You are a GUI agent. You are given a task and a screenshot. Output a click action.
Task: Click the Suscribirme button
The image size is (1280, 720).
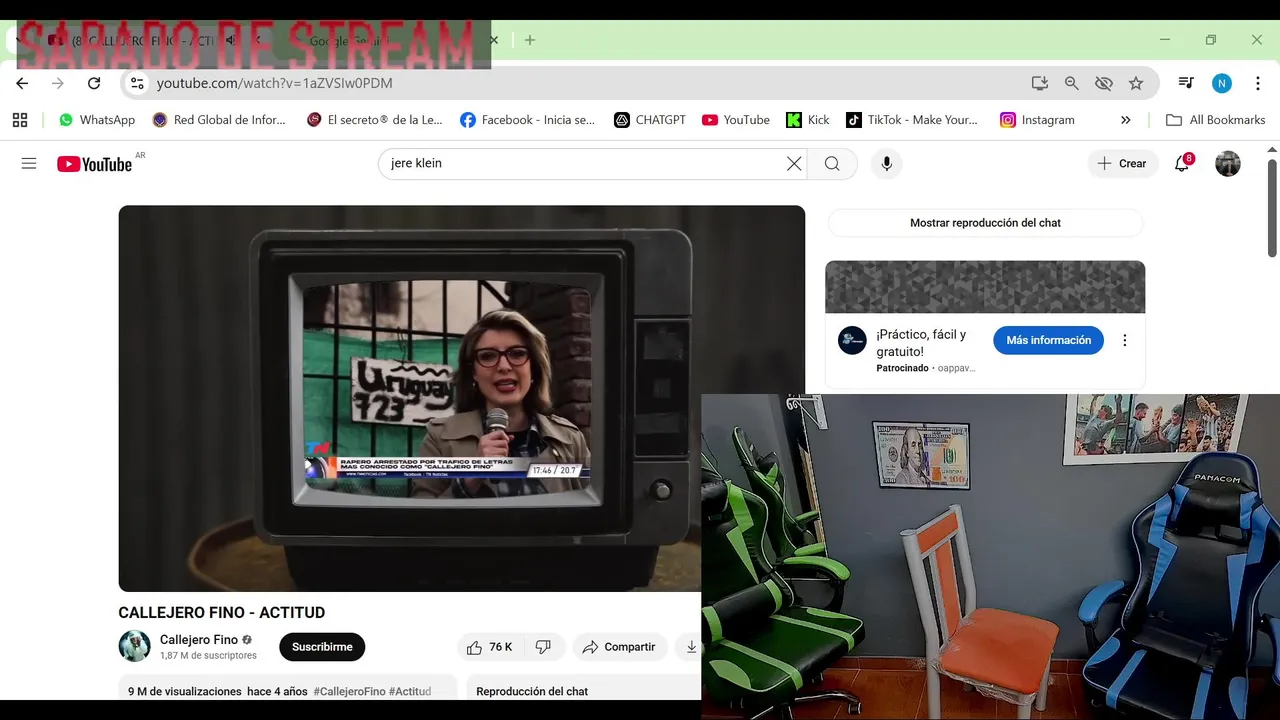point(322,647)
